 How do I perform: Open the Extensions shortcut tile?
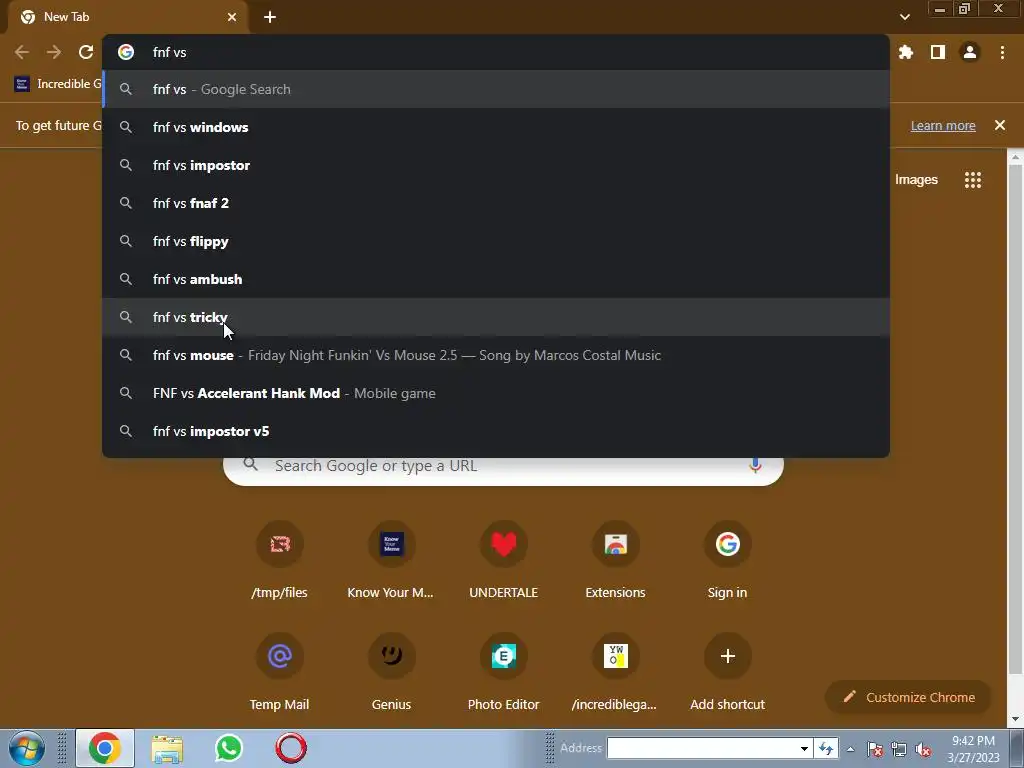(x=615, y=560)
